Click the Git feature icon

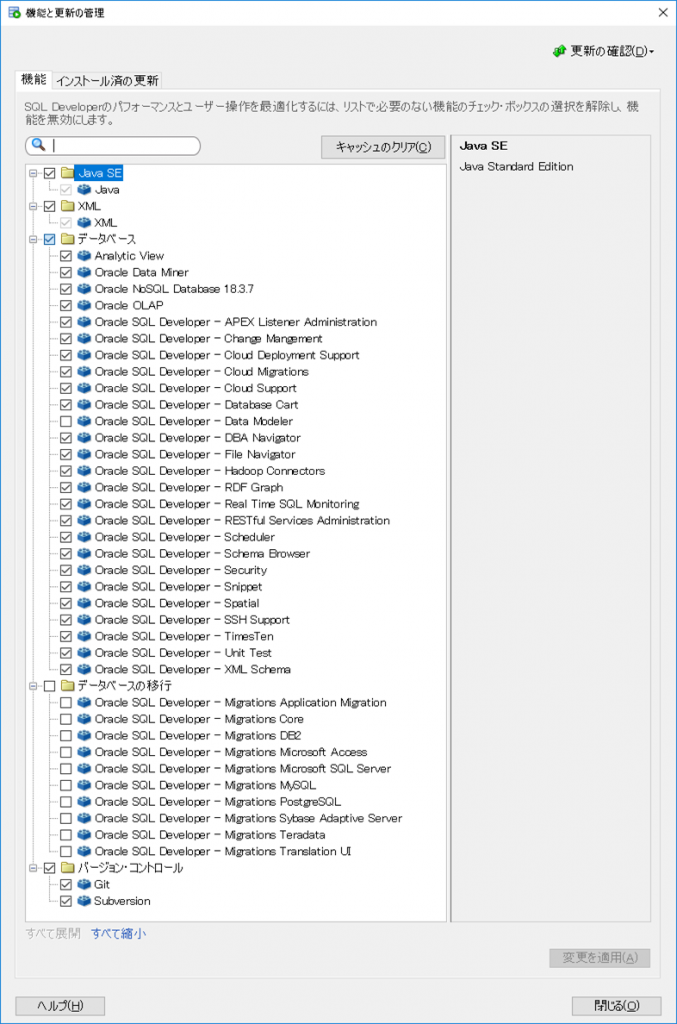click(84, 884)
